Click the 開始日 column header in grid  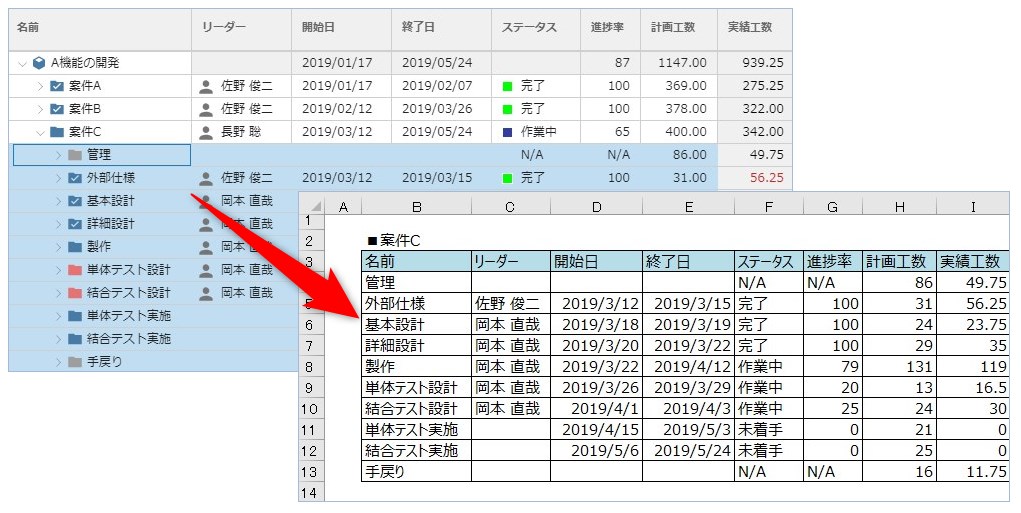click(319, 28)
